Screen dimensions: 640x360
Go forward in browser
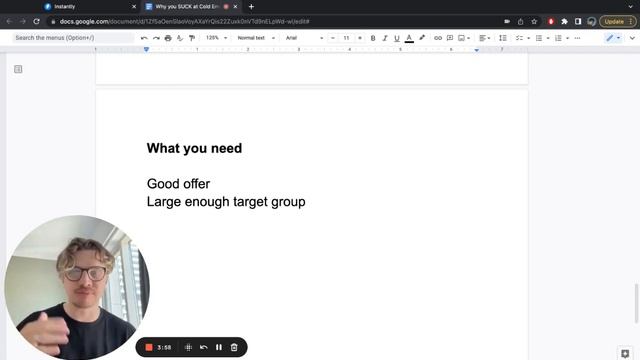pos(23,21)
